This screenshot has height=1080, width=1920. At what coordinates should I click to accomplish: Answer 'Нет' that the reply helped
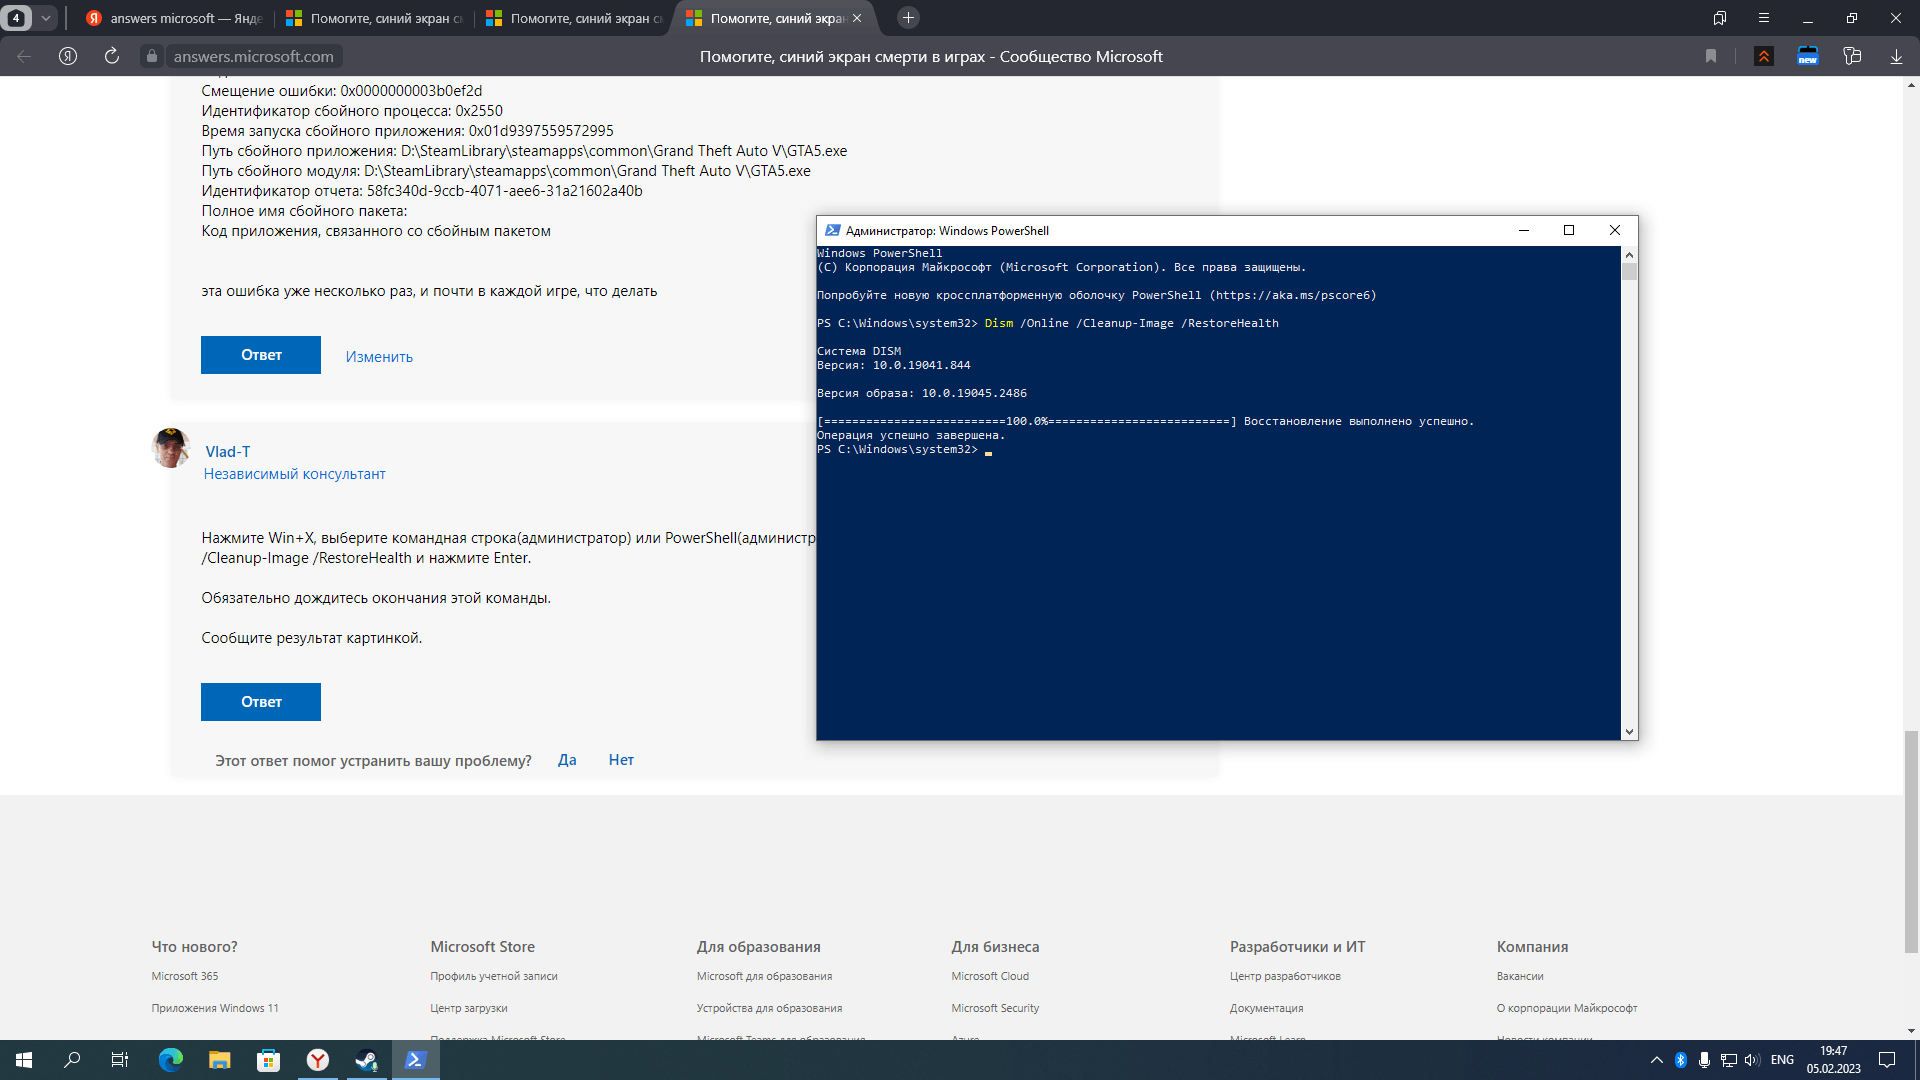tap(621, 760)
